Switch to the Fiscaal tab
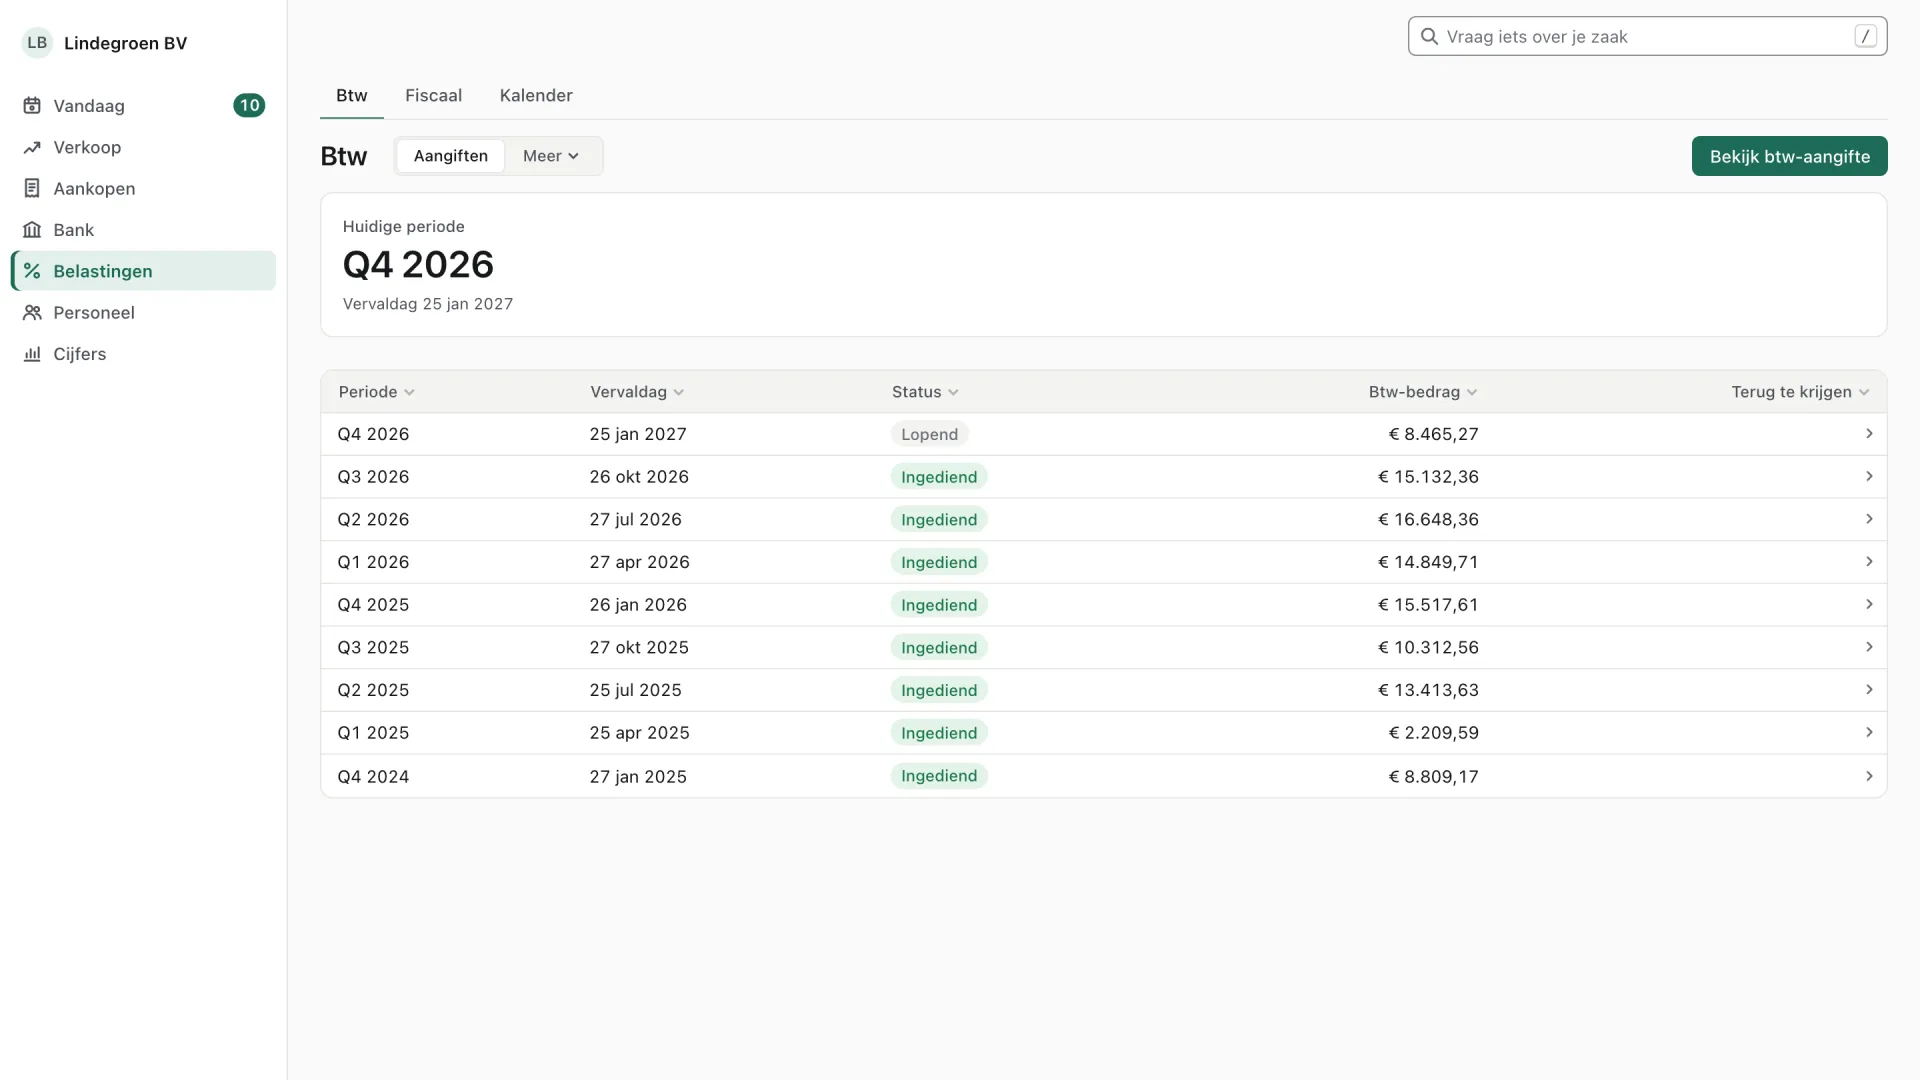This screenshot has height=1080, width=1920. [x=433, y=96]
